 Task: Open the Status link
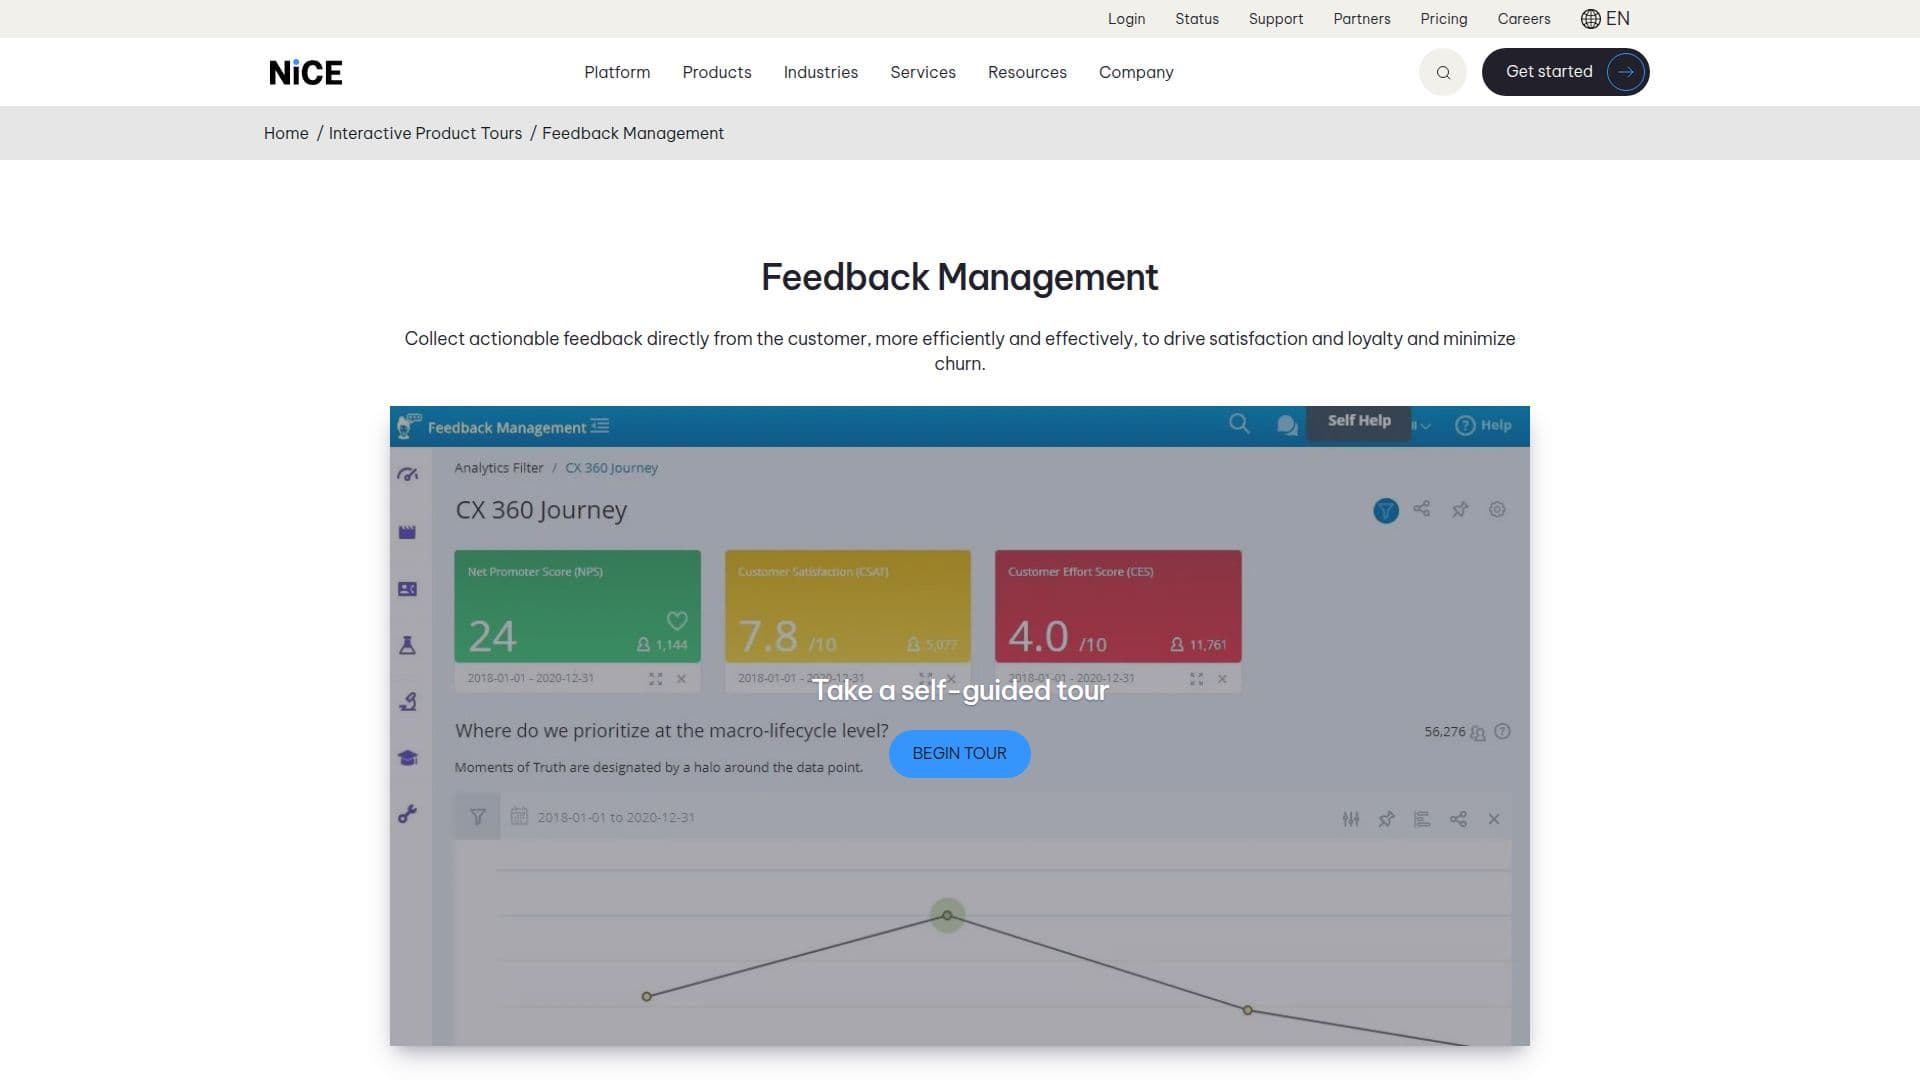[1197, 19]
